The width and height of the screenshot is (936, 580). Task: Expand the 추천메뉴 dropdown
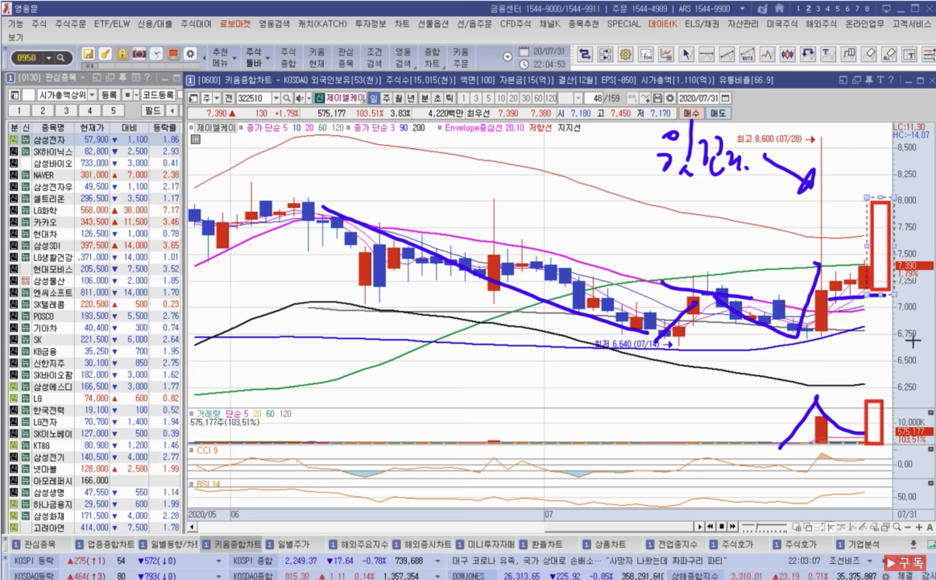234,58
